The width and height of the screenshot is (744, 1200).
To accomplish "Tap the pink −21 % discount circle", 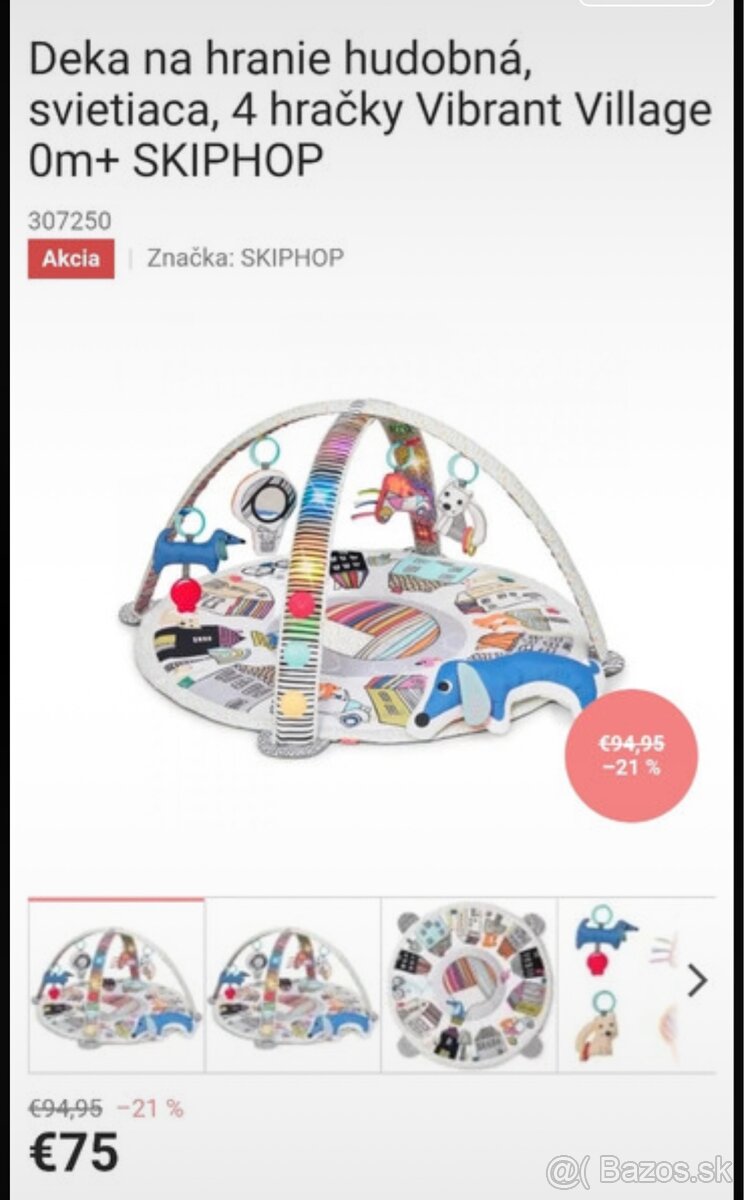I will click(631, 756).
